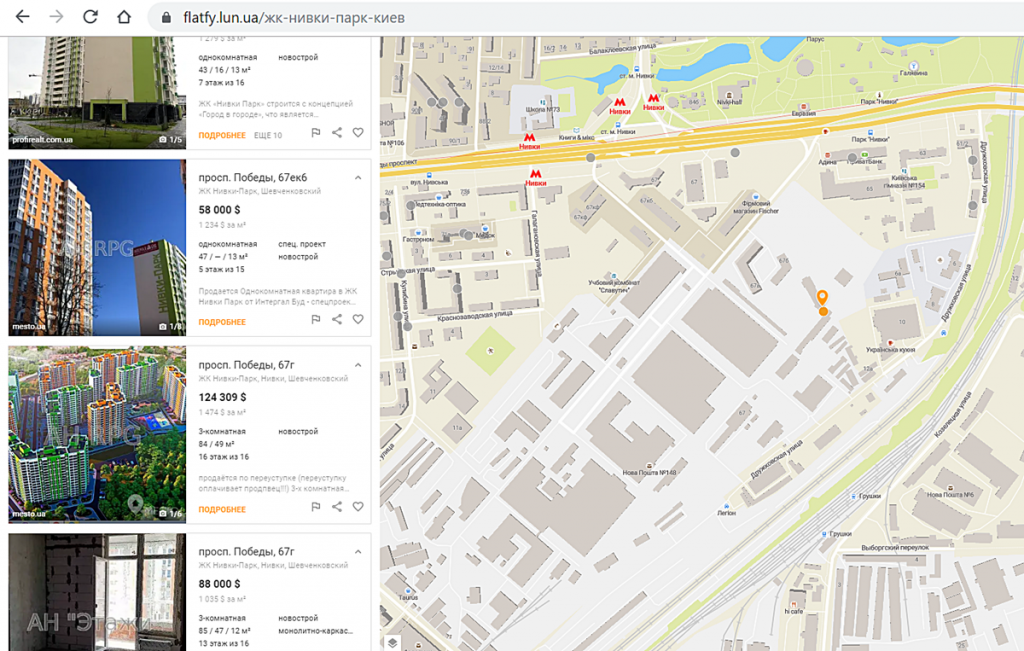This screenshot has height=651, width=1024.
Task: Share the 58 000 $ listing
Action: click(337, 319)
